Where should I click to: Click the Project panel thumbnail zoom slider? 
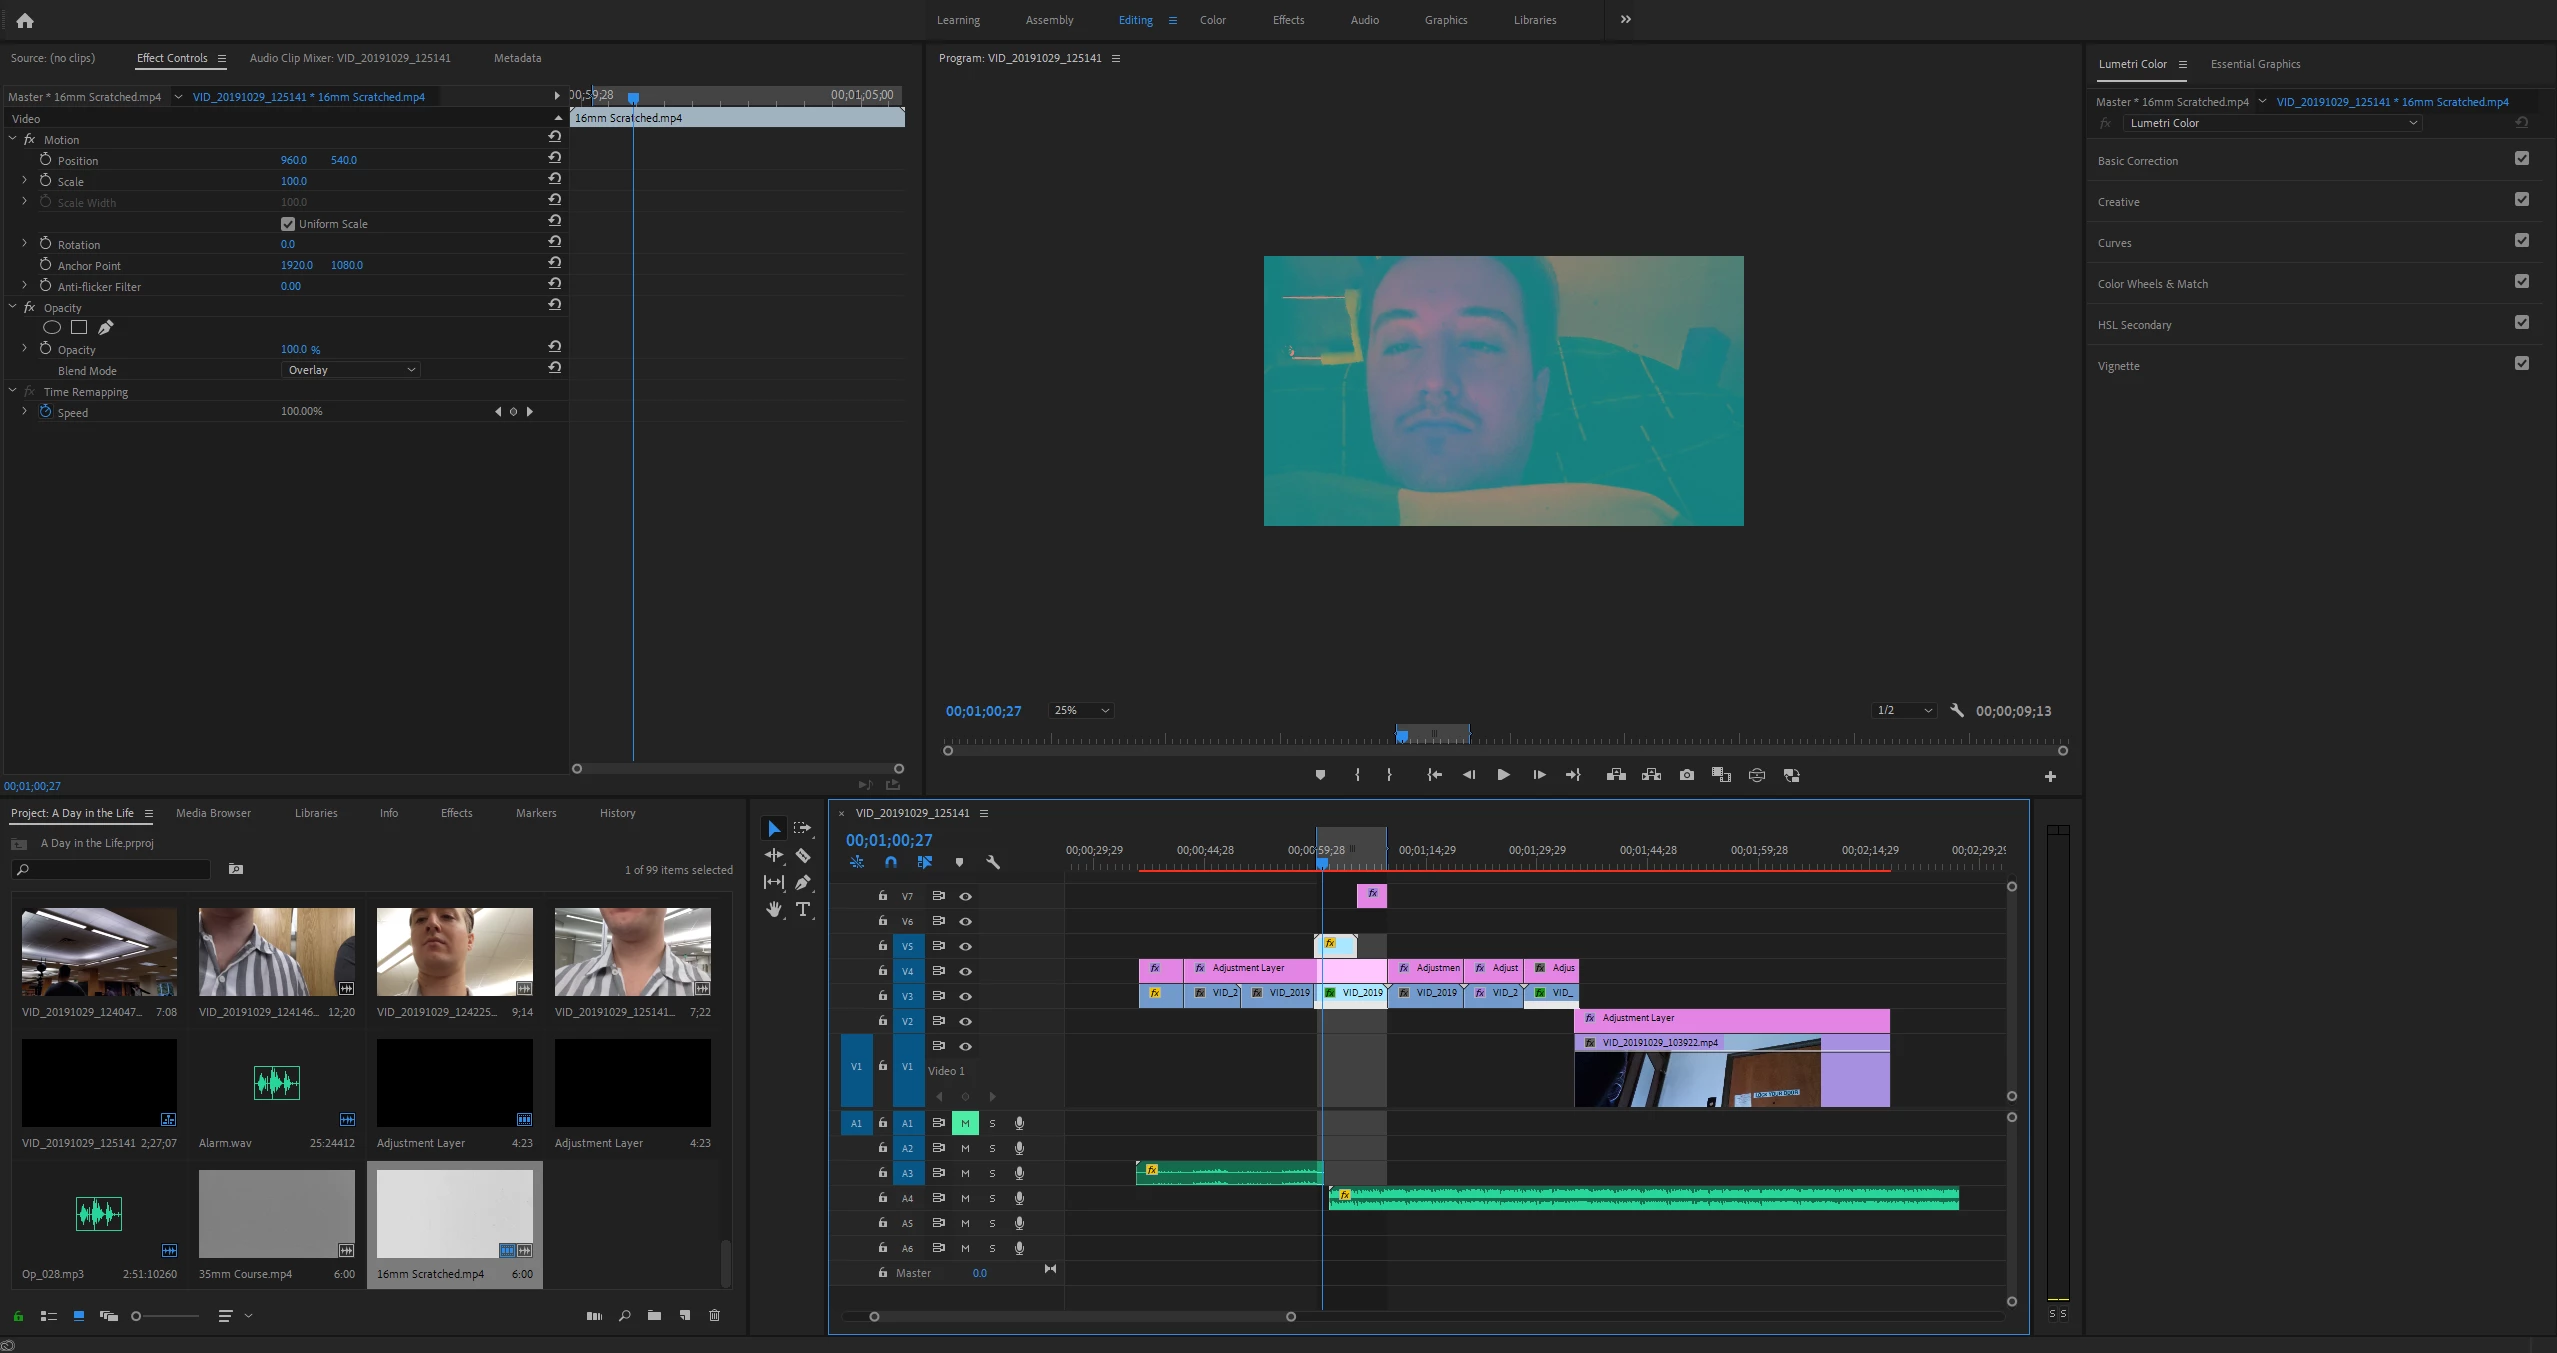(165, 1316)
